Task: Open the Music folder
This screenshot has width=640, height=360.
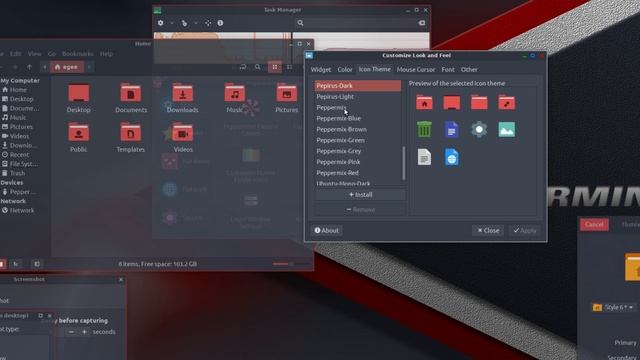Action: point(235,98)
